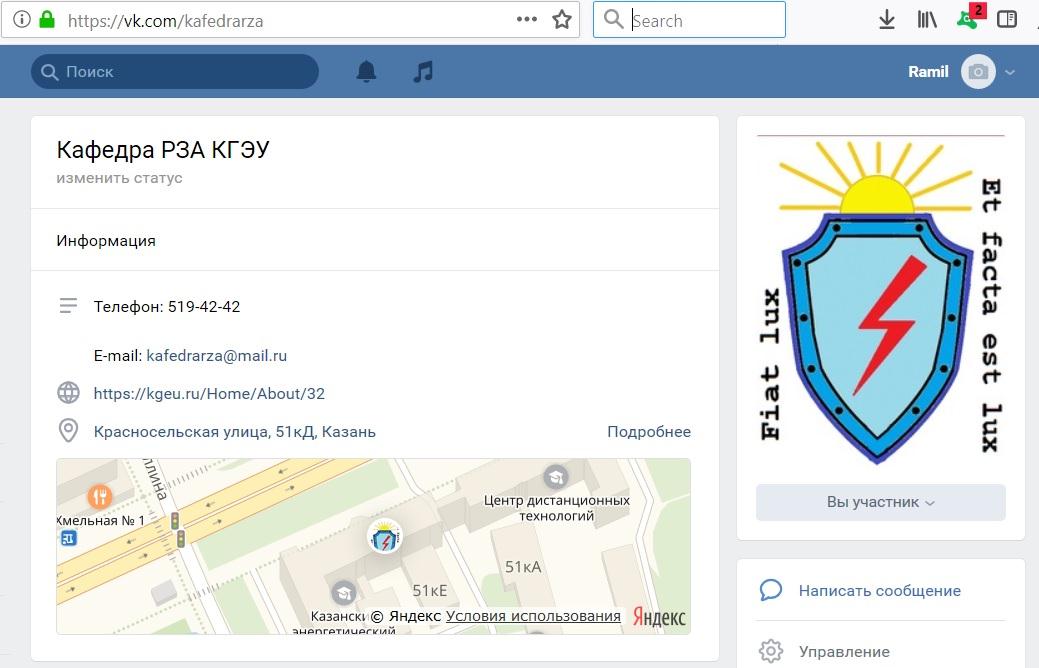Open "Управление" management menu item

click(843, 652)
